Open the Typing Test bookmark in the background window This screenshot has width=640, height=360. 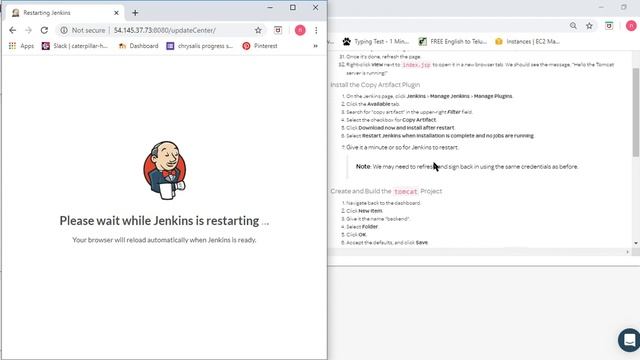pyautogui.click(x=376, y=41)
